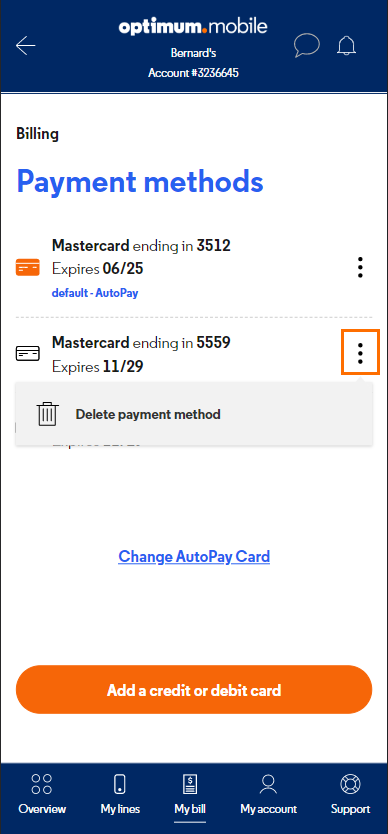Collapse options menu for Mastercard ending 5559
388x834 pixels.
(x=360, y=353)
